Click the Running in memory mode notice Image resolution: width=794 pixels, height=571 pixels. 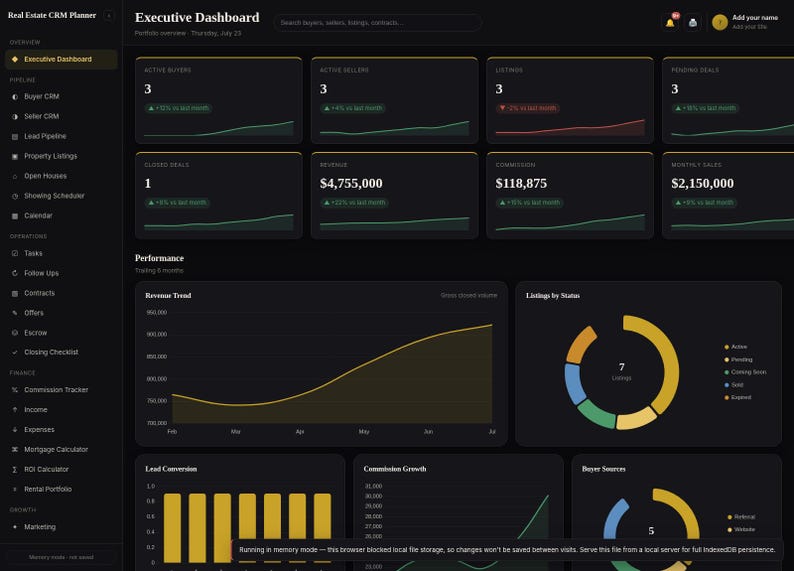507,550
